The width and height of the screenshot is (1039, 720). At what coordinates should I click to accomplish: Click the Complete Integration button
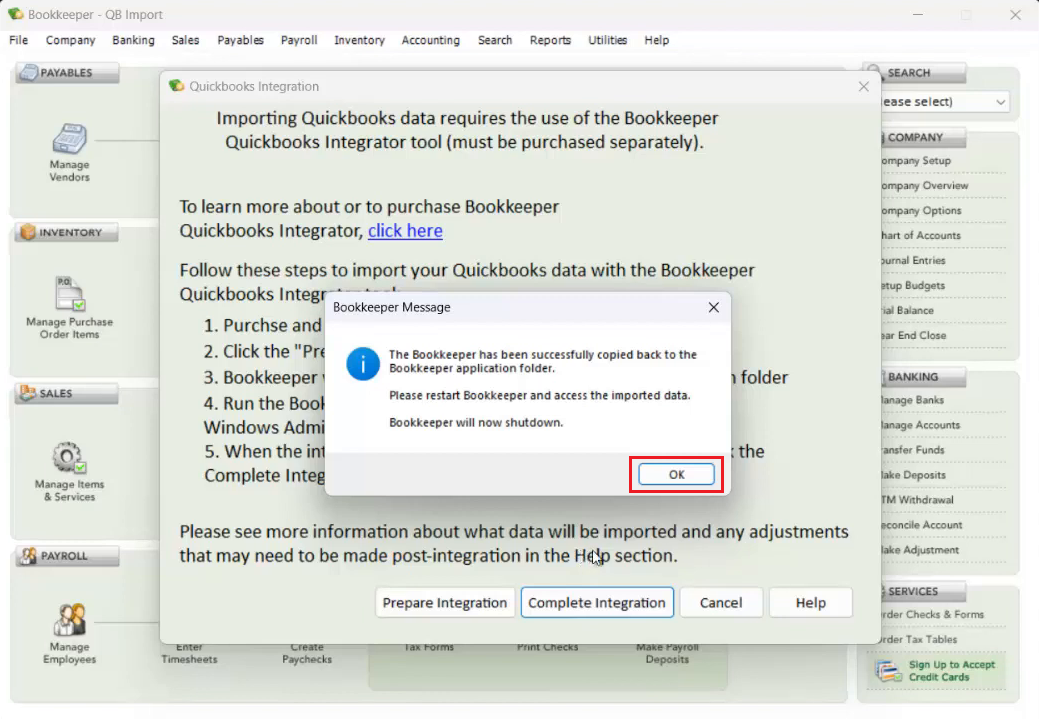[x=597, y=603]
